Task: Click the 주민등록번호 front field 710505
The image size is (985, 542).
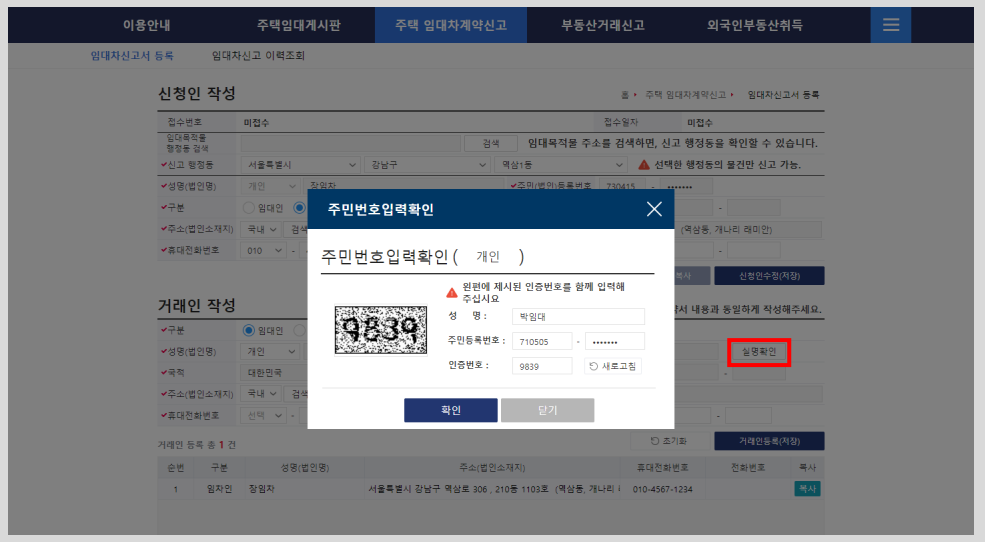Action: click(x=541, y=342)
